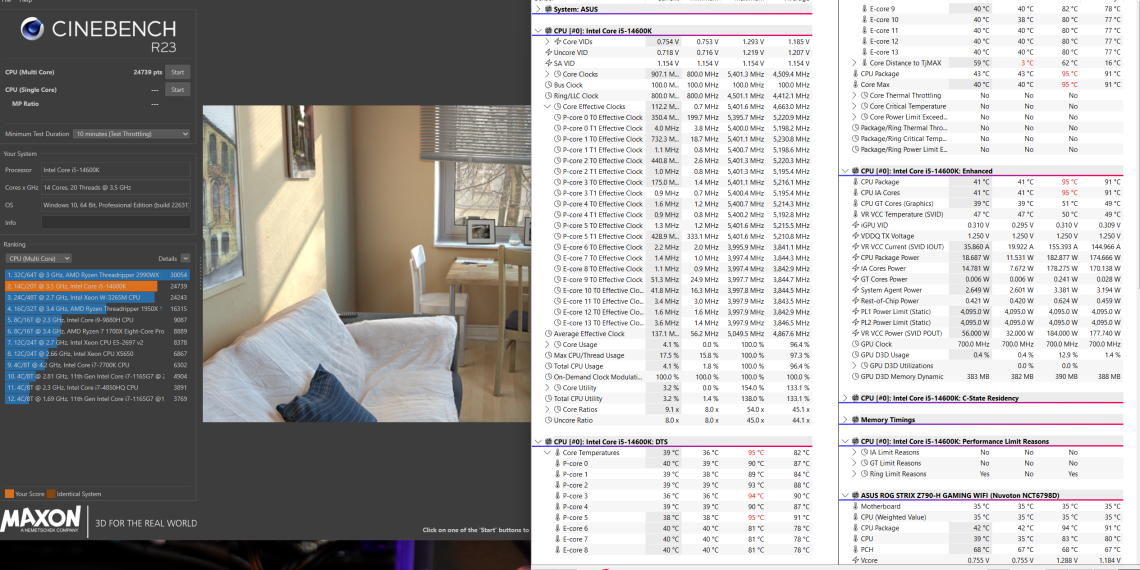Open the Details dropdown arrow in Ranking

[x=185, y=258]
